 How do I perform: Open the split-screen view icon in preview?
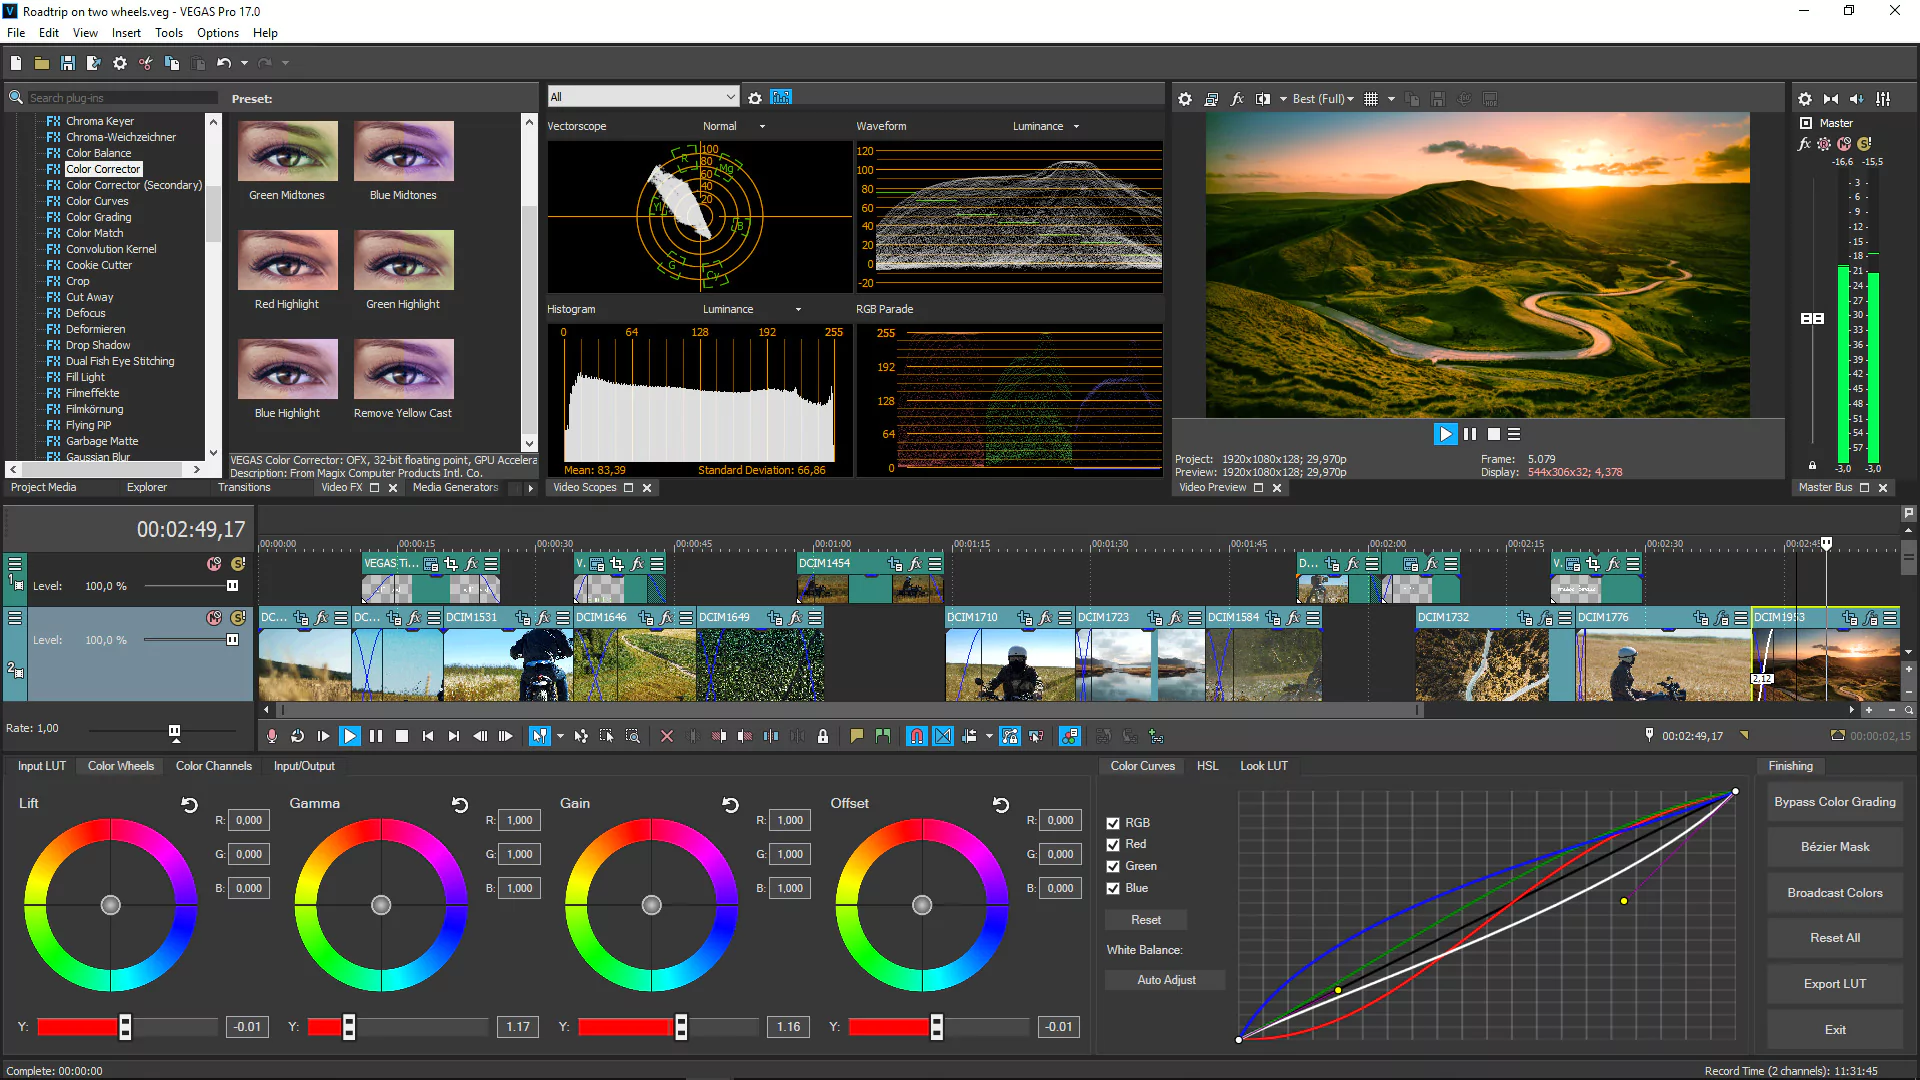pyautogui.click(x=1261, y=99)
